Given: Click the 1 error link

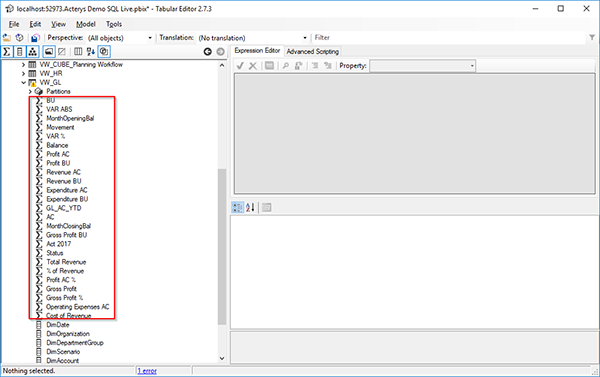Looking at the screenshot, I should coord(147,371).
